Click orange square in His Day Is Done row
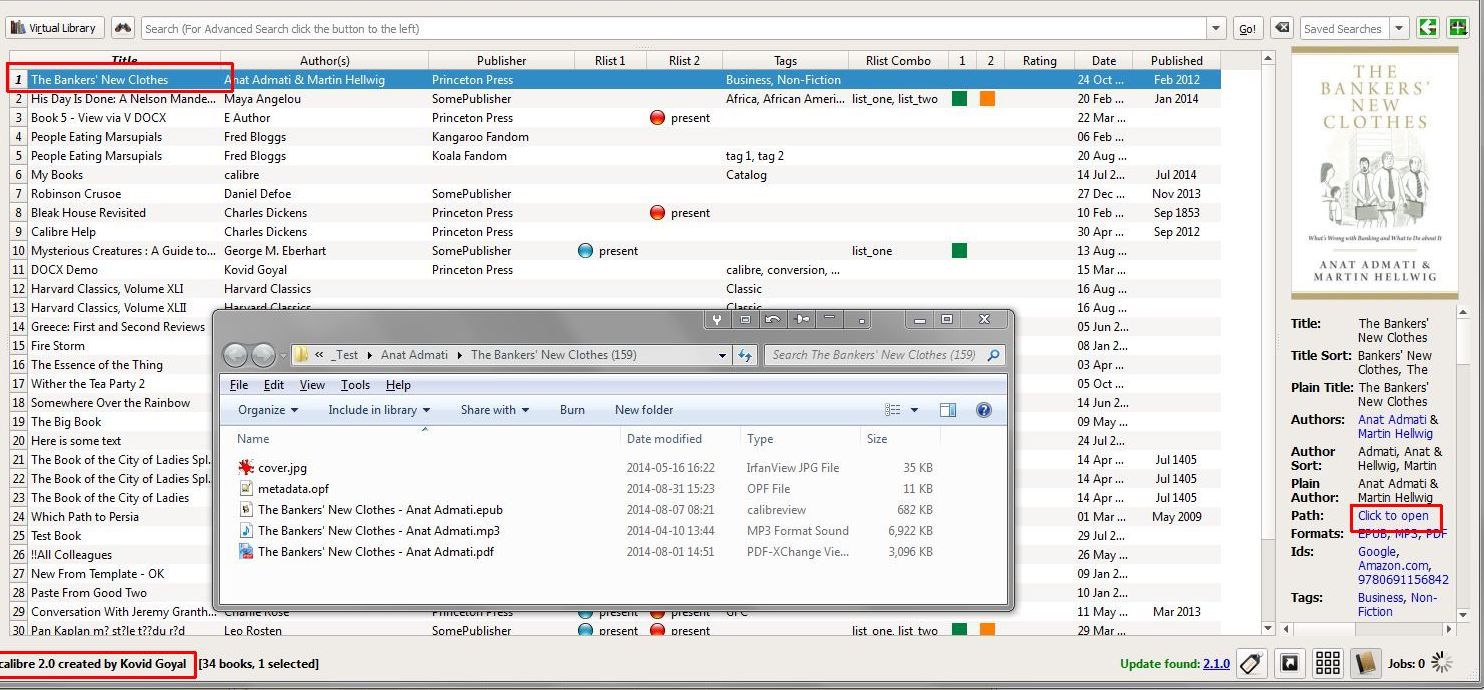1484x690 pixels. 987,99
